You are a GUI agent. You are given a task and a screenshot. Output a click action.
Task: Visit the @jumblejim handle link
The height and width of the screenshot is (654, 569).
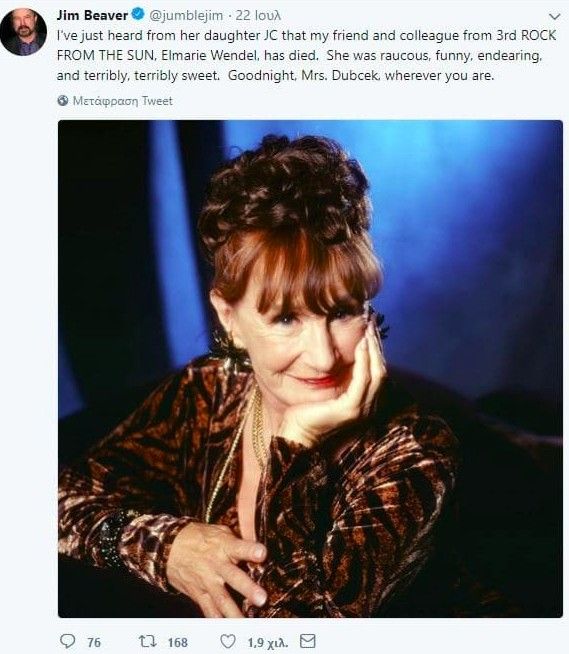pyautogui.click(x=186, y=15)
